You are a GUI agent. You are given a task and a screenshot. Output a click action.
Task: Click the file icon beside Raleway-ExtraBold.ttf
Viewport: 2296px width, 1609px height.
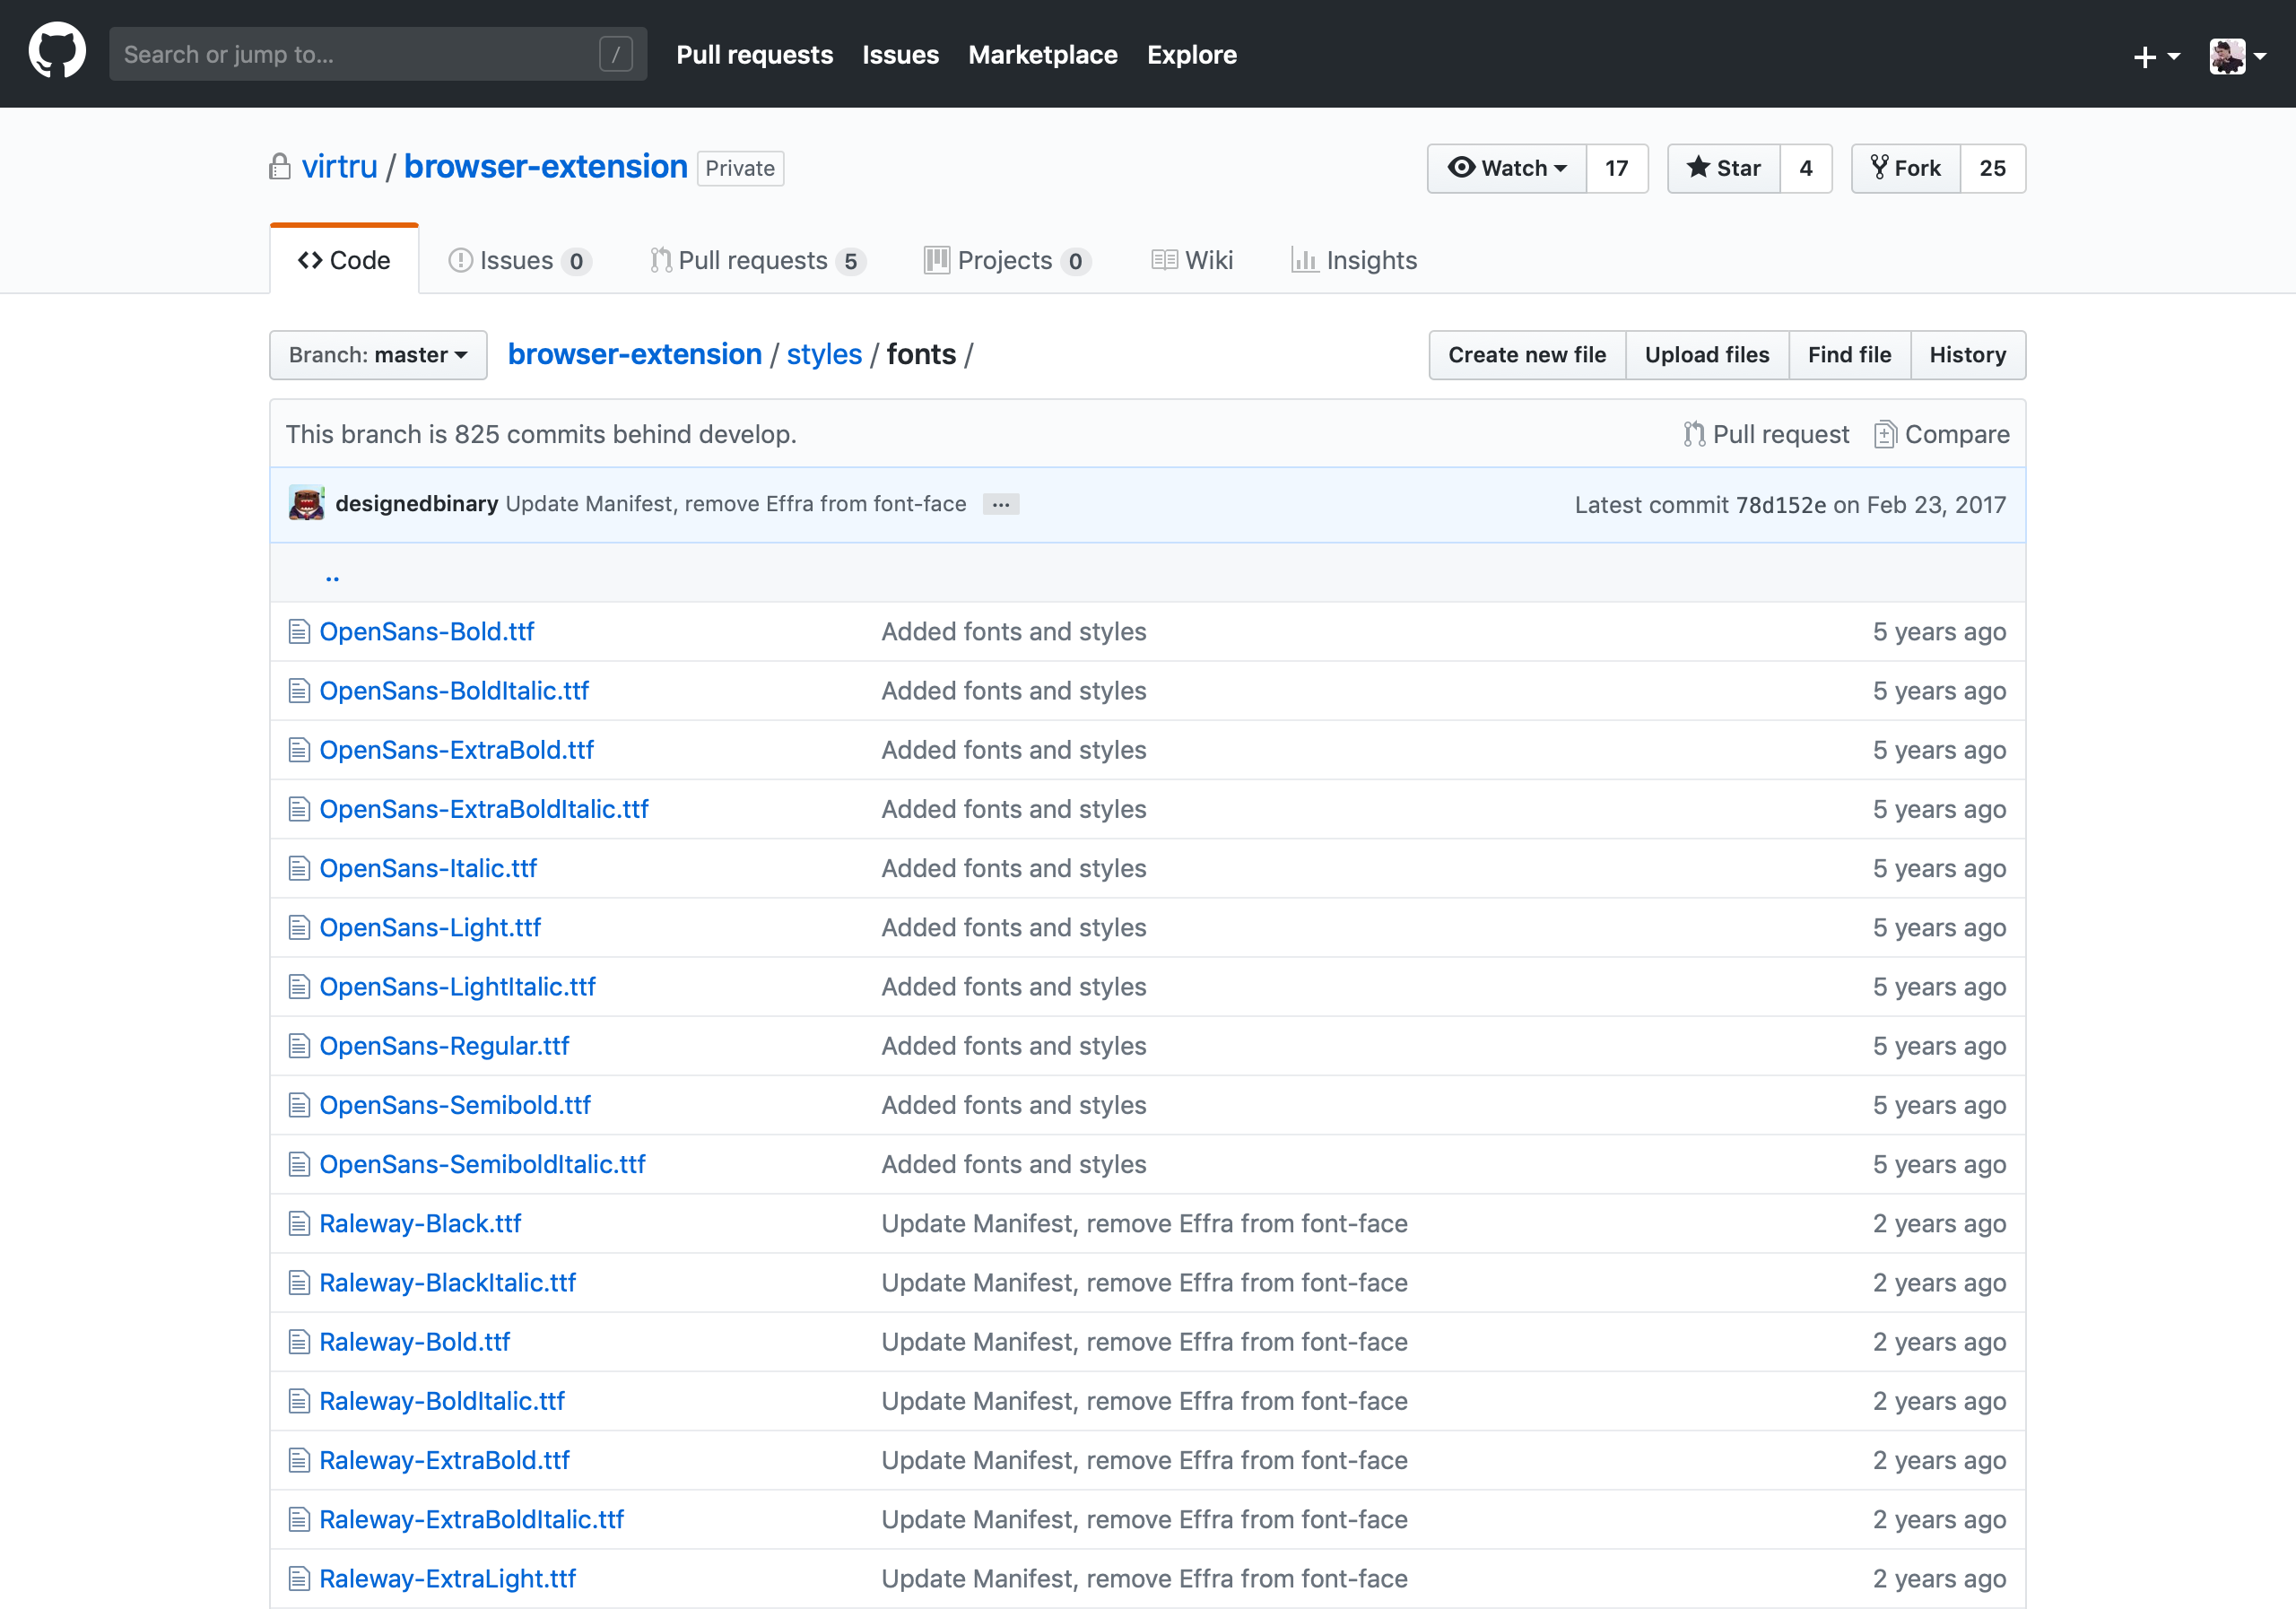point(299,1460)
